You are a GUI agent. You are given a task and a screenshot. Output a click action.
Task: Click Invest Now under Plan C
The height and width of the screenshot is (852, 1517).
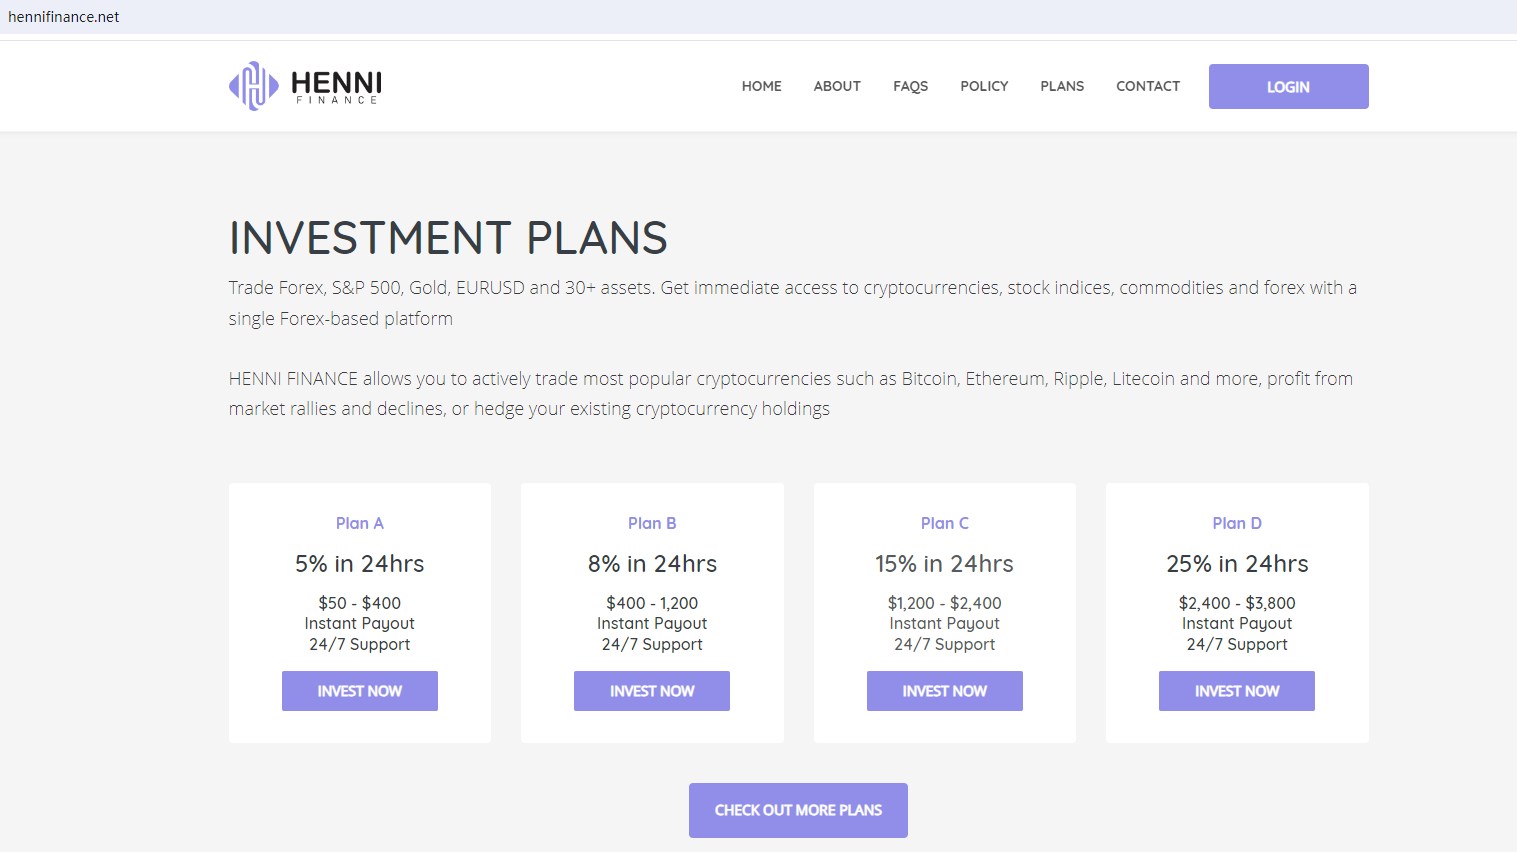(944, 691)
